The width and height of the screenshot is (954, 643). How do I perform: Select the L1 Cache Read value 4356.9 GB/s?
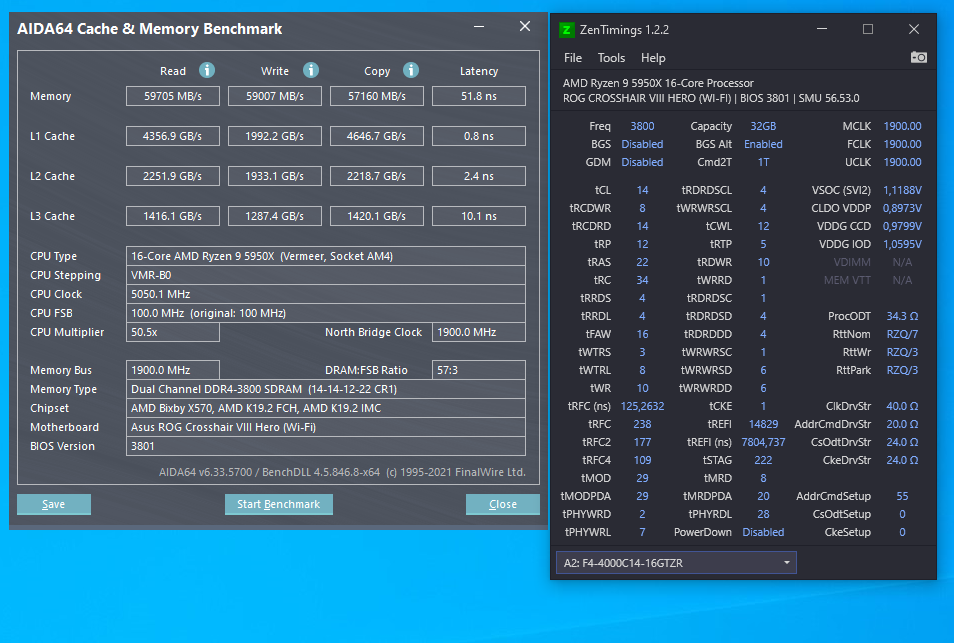pyautogui.click(x=173, y=136)
